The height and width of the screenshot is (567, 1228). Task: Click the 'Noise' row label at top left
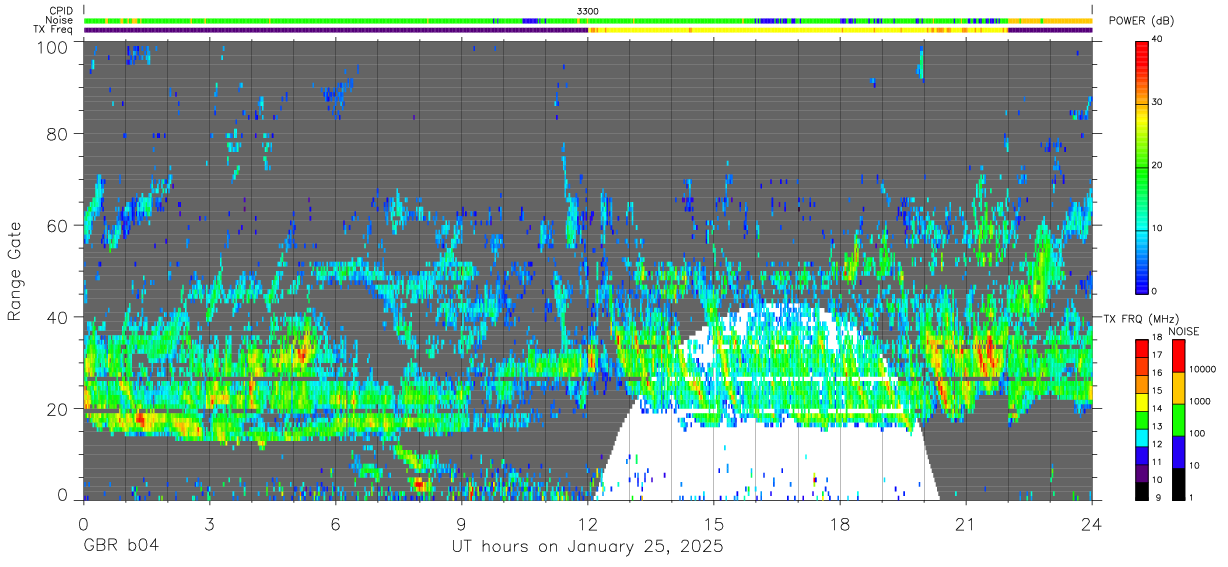tap(59, 20)
